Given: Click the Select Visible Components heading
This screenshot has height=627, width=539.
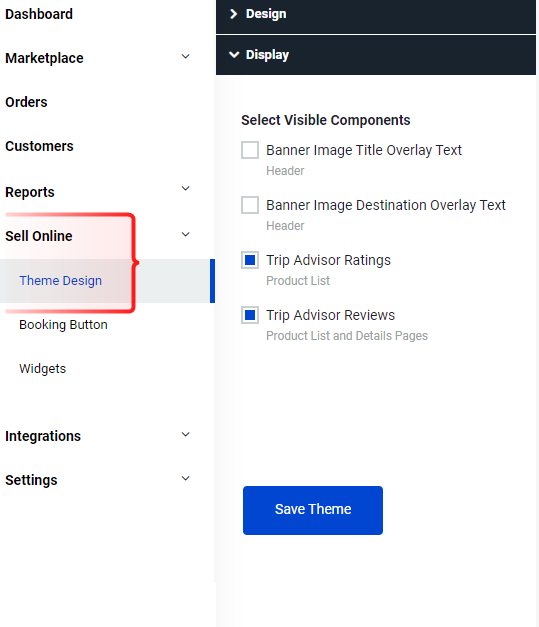Looking at the screenshot, I should click(x=325, y=120).
